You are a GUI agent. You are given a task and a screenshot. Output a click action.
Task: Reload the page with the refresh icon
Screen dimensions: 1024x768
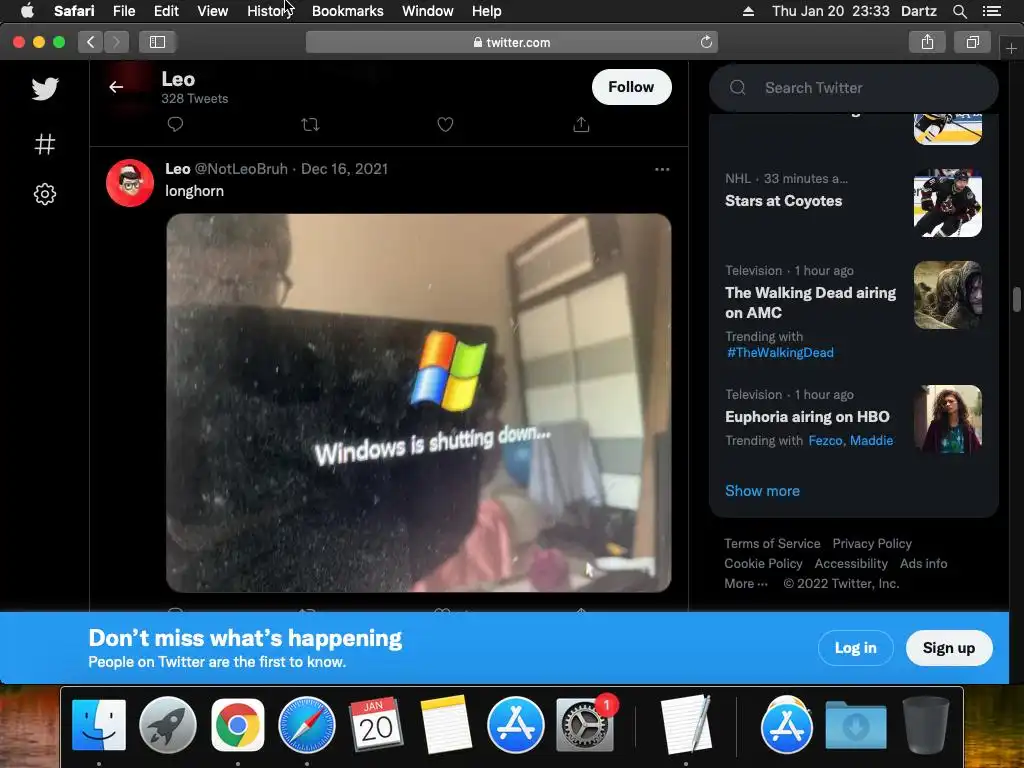(706, 42)
